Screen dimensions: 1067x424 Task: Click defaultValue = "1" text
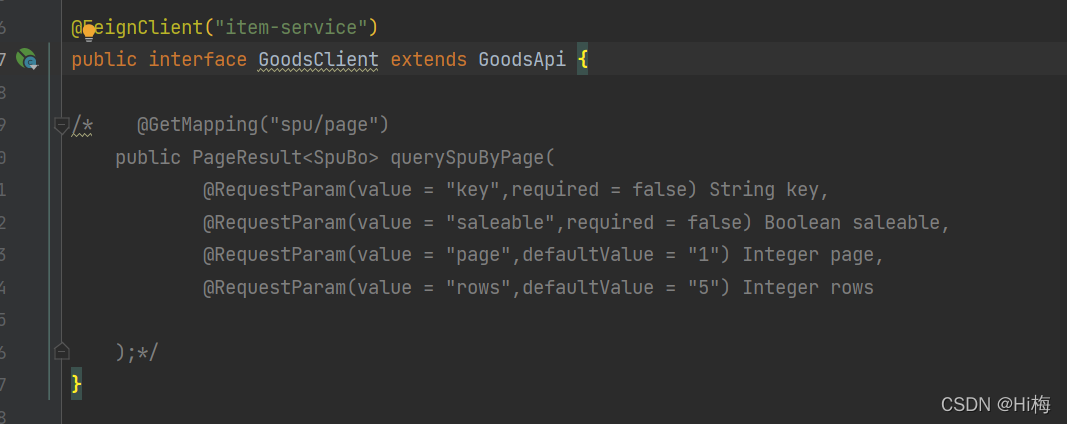621,255
